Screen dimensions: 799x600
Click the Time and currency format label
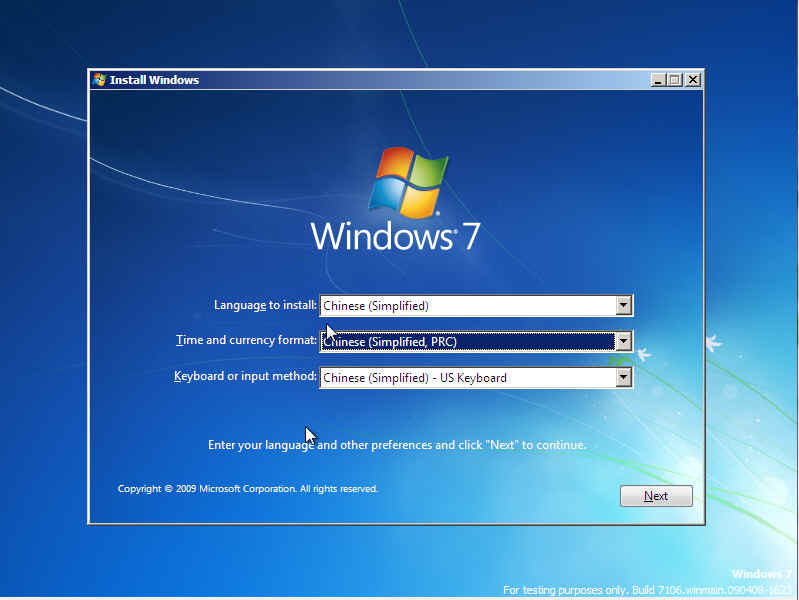click(246, 340)
